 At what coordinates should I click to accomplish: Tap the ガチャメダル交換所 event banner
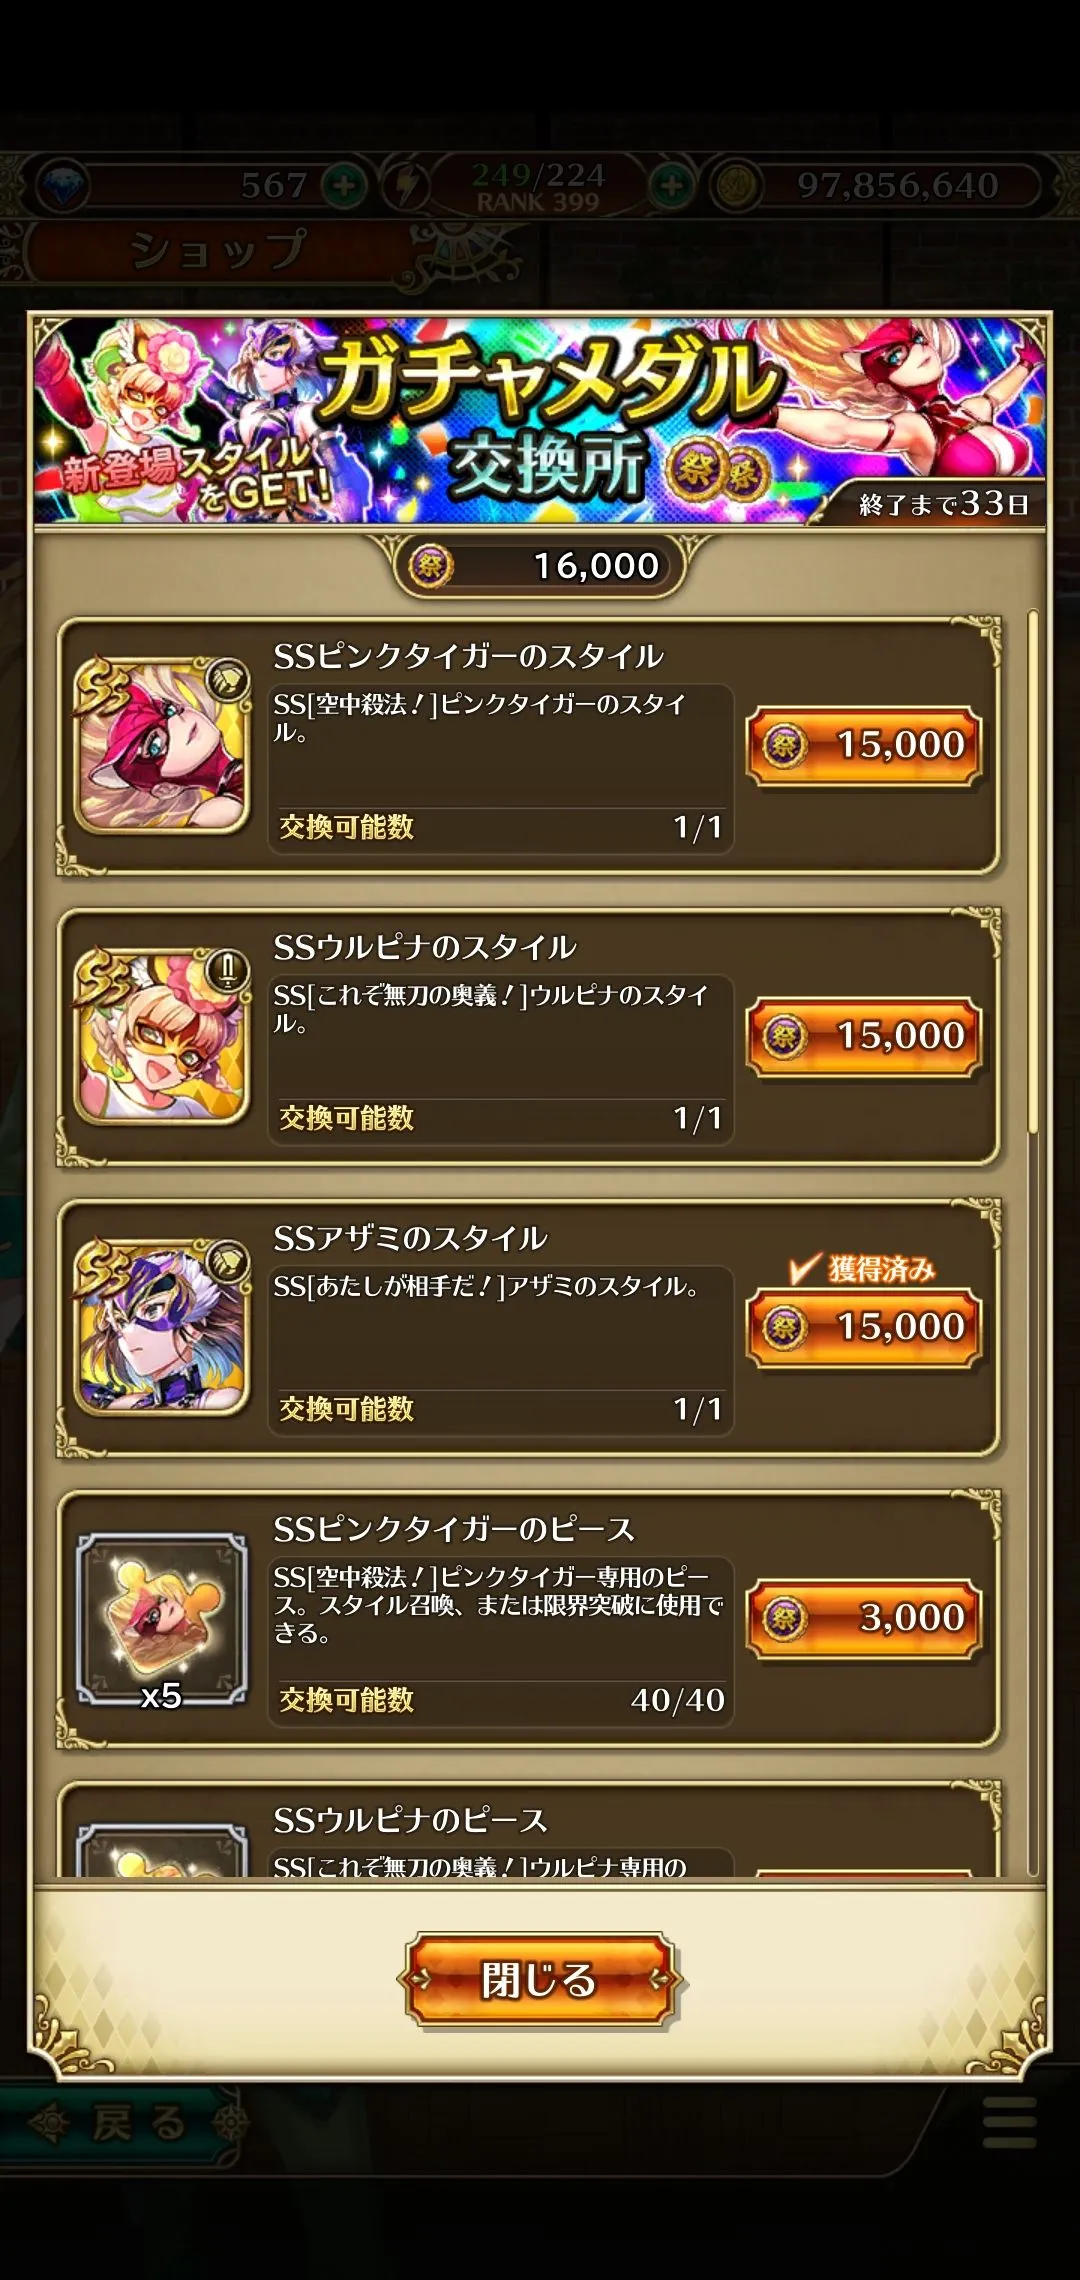[540, 420]
